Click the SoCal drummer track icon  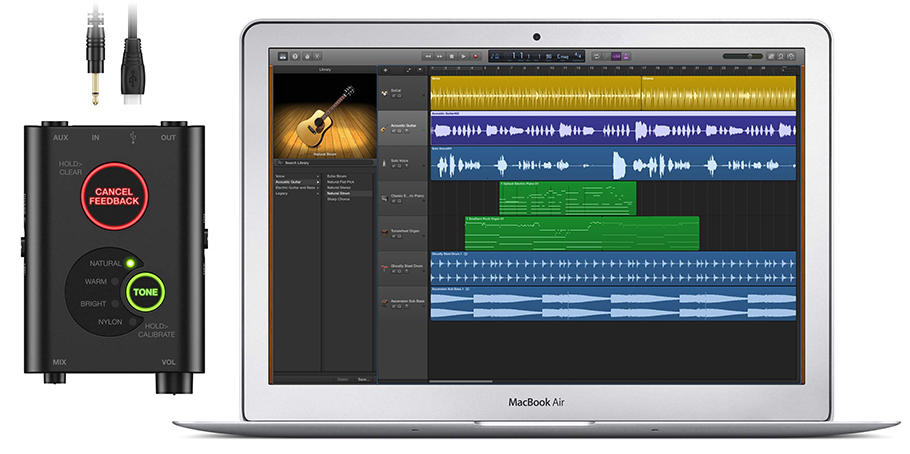coord(384,93)
